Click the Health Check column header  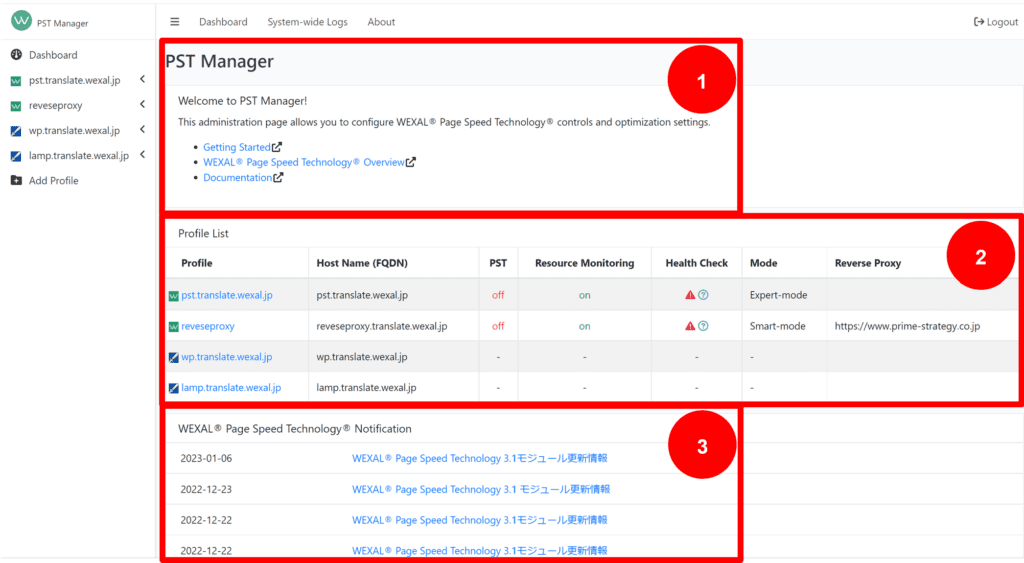click(x=696, y=263)
